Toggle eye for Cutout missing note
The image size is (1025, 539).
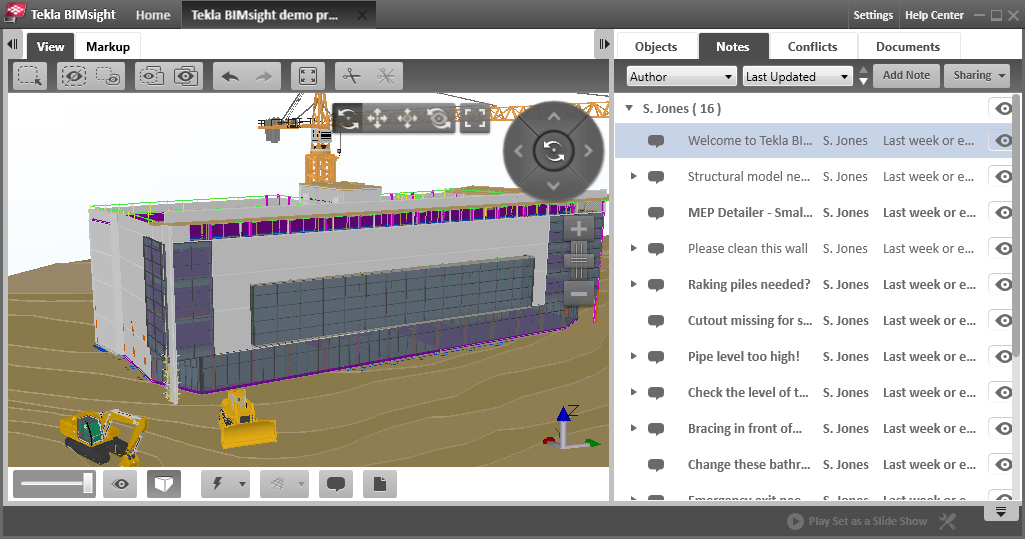1003,320
